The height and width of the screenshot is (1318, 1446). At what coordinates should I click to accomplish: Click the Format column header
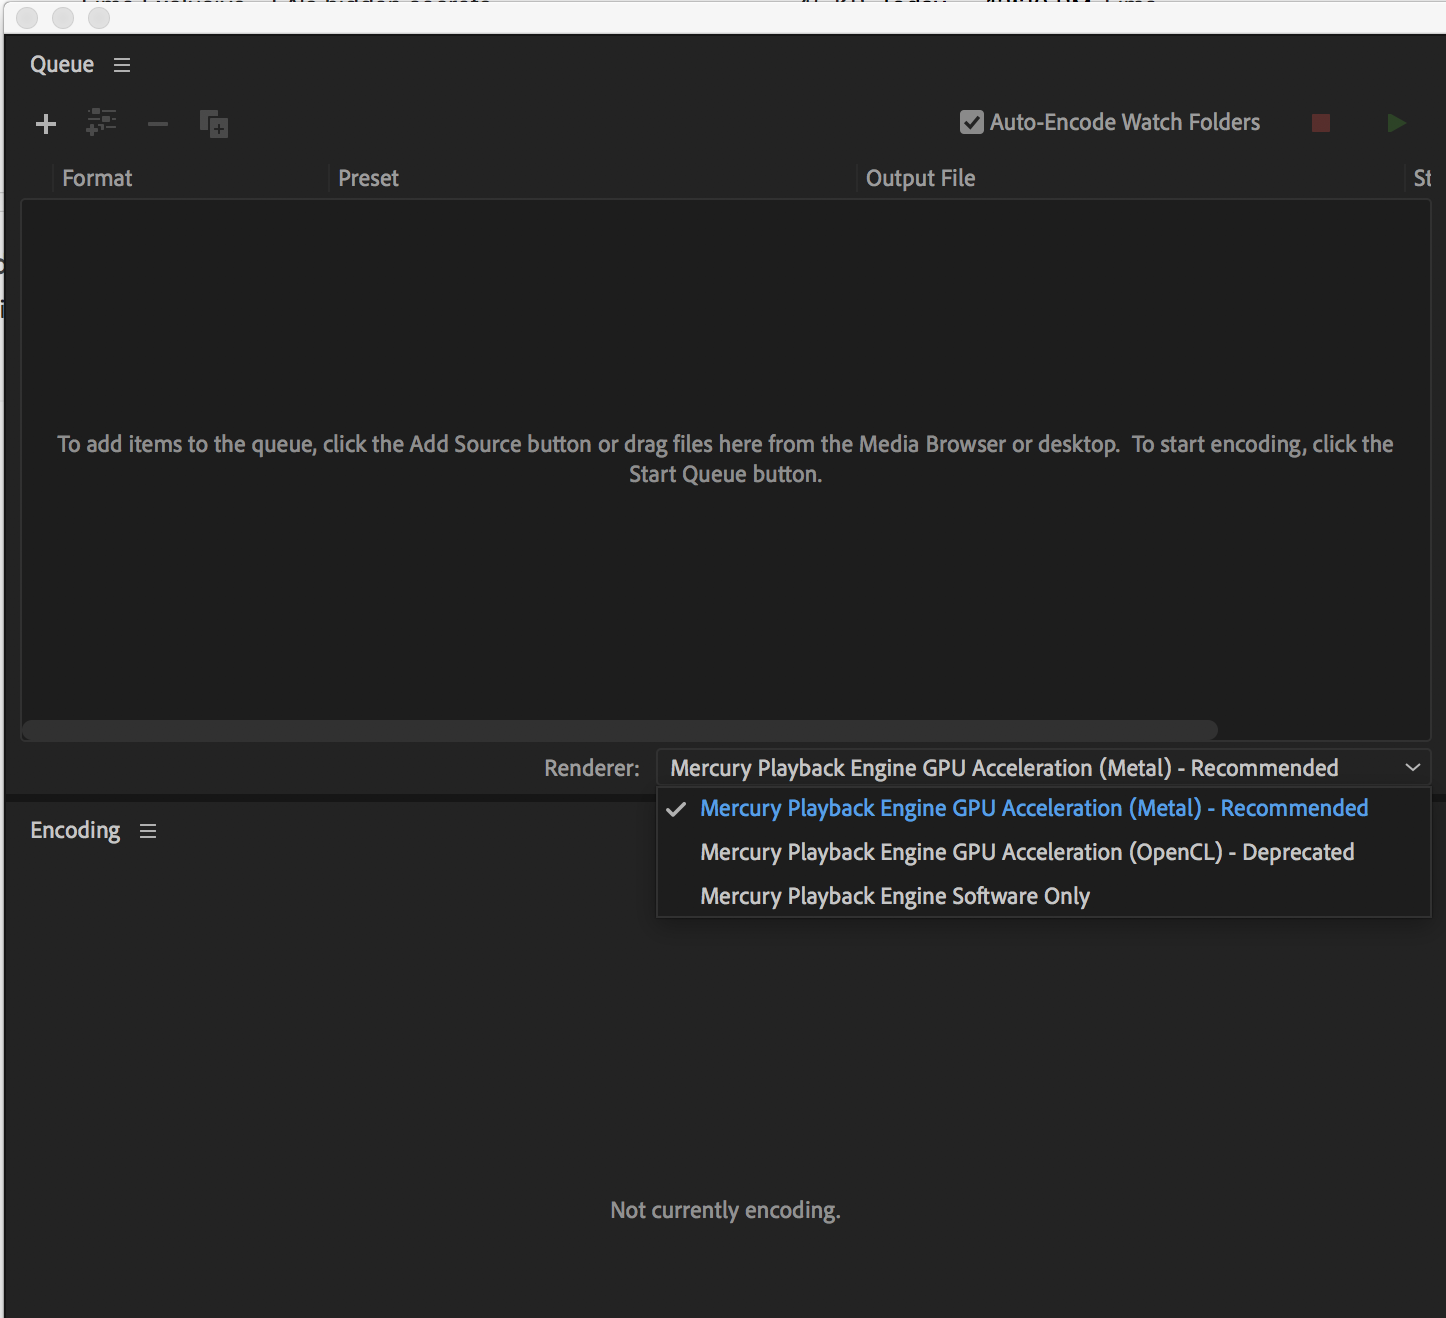pos(97,178)
